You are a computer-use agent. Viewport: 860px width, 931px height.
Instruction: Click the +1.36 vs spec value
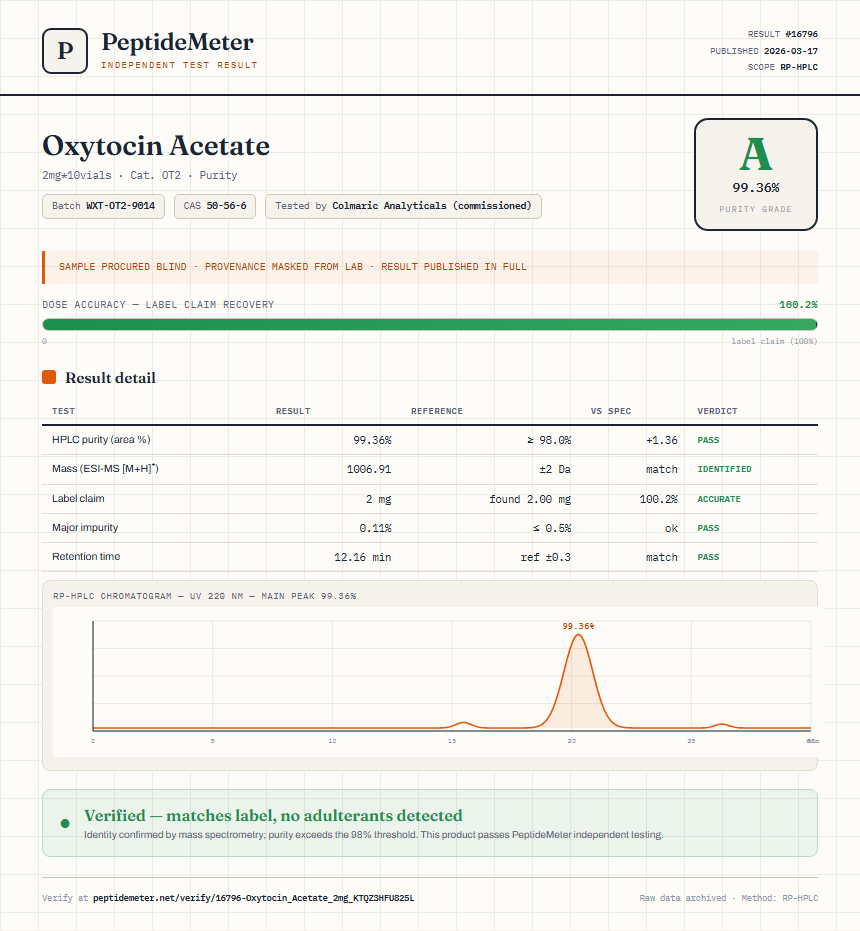[662, 440]
